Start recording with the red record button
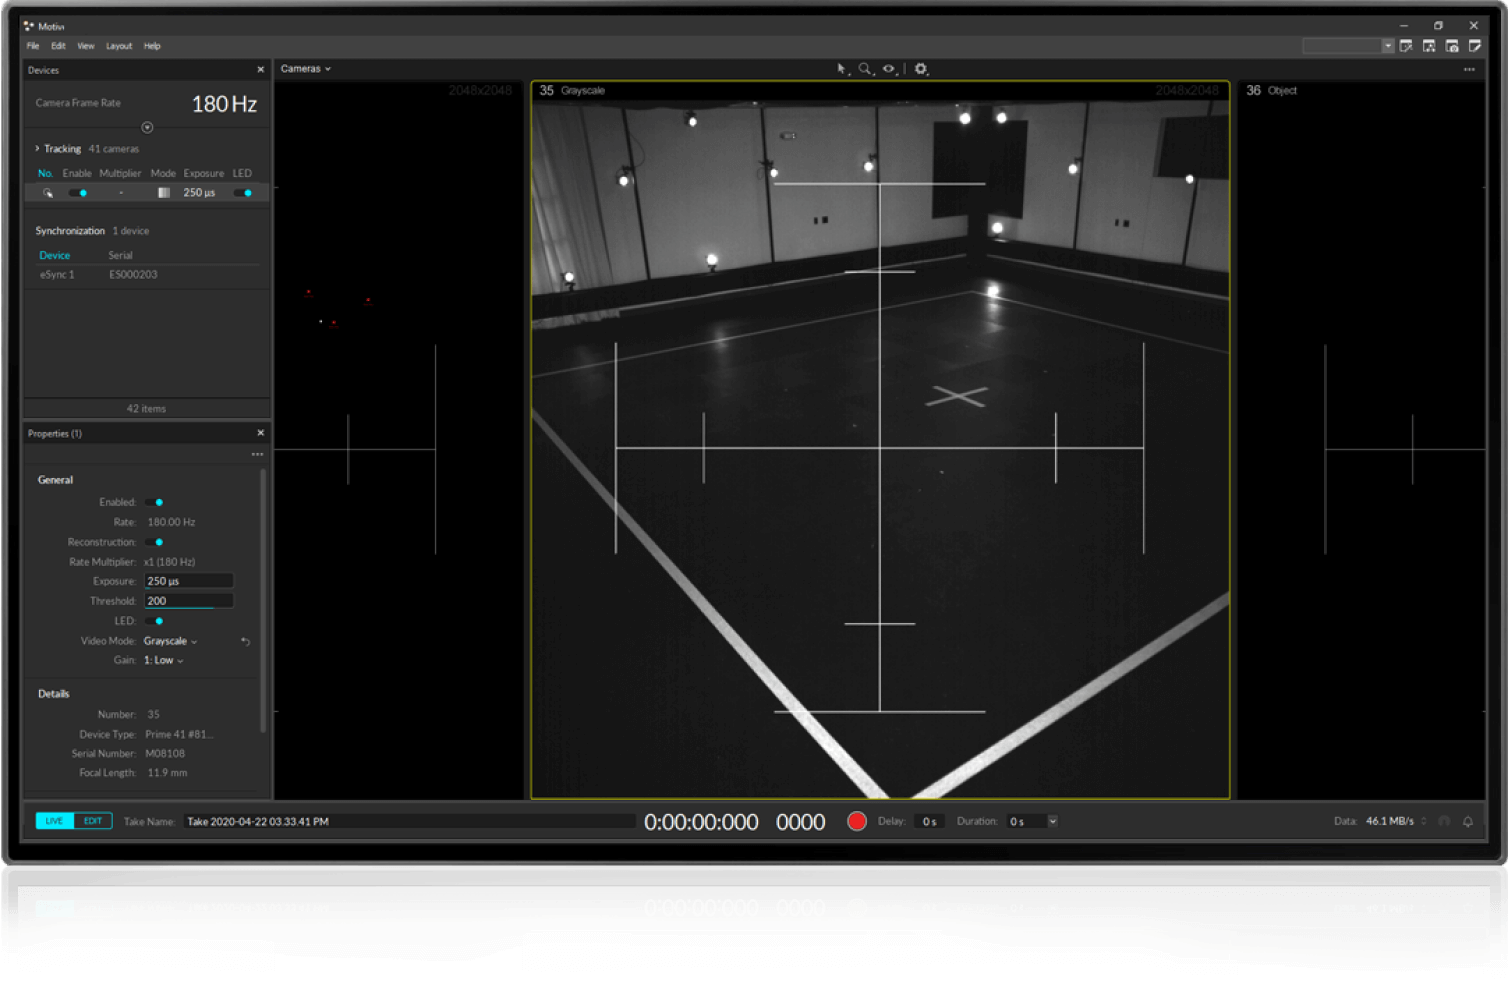 (856, 821)
